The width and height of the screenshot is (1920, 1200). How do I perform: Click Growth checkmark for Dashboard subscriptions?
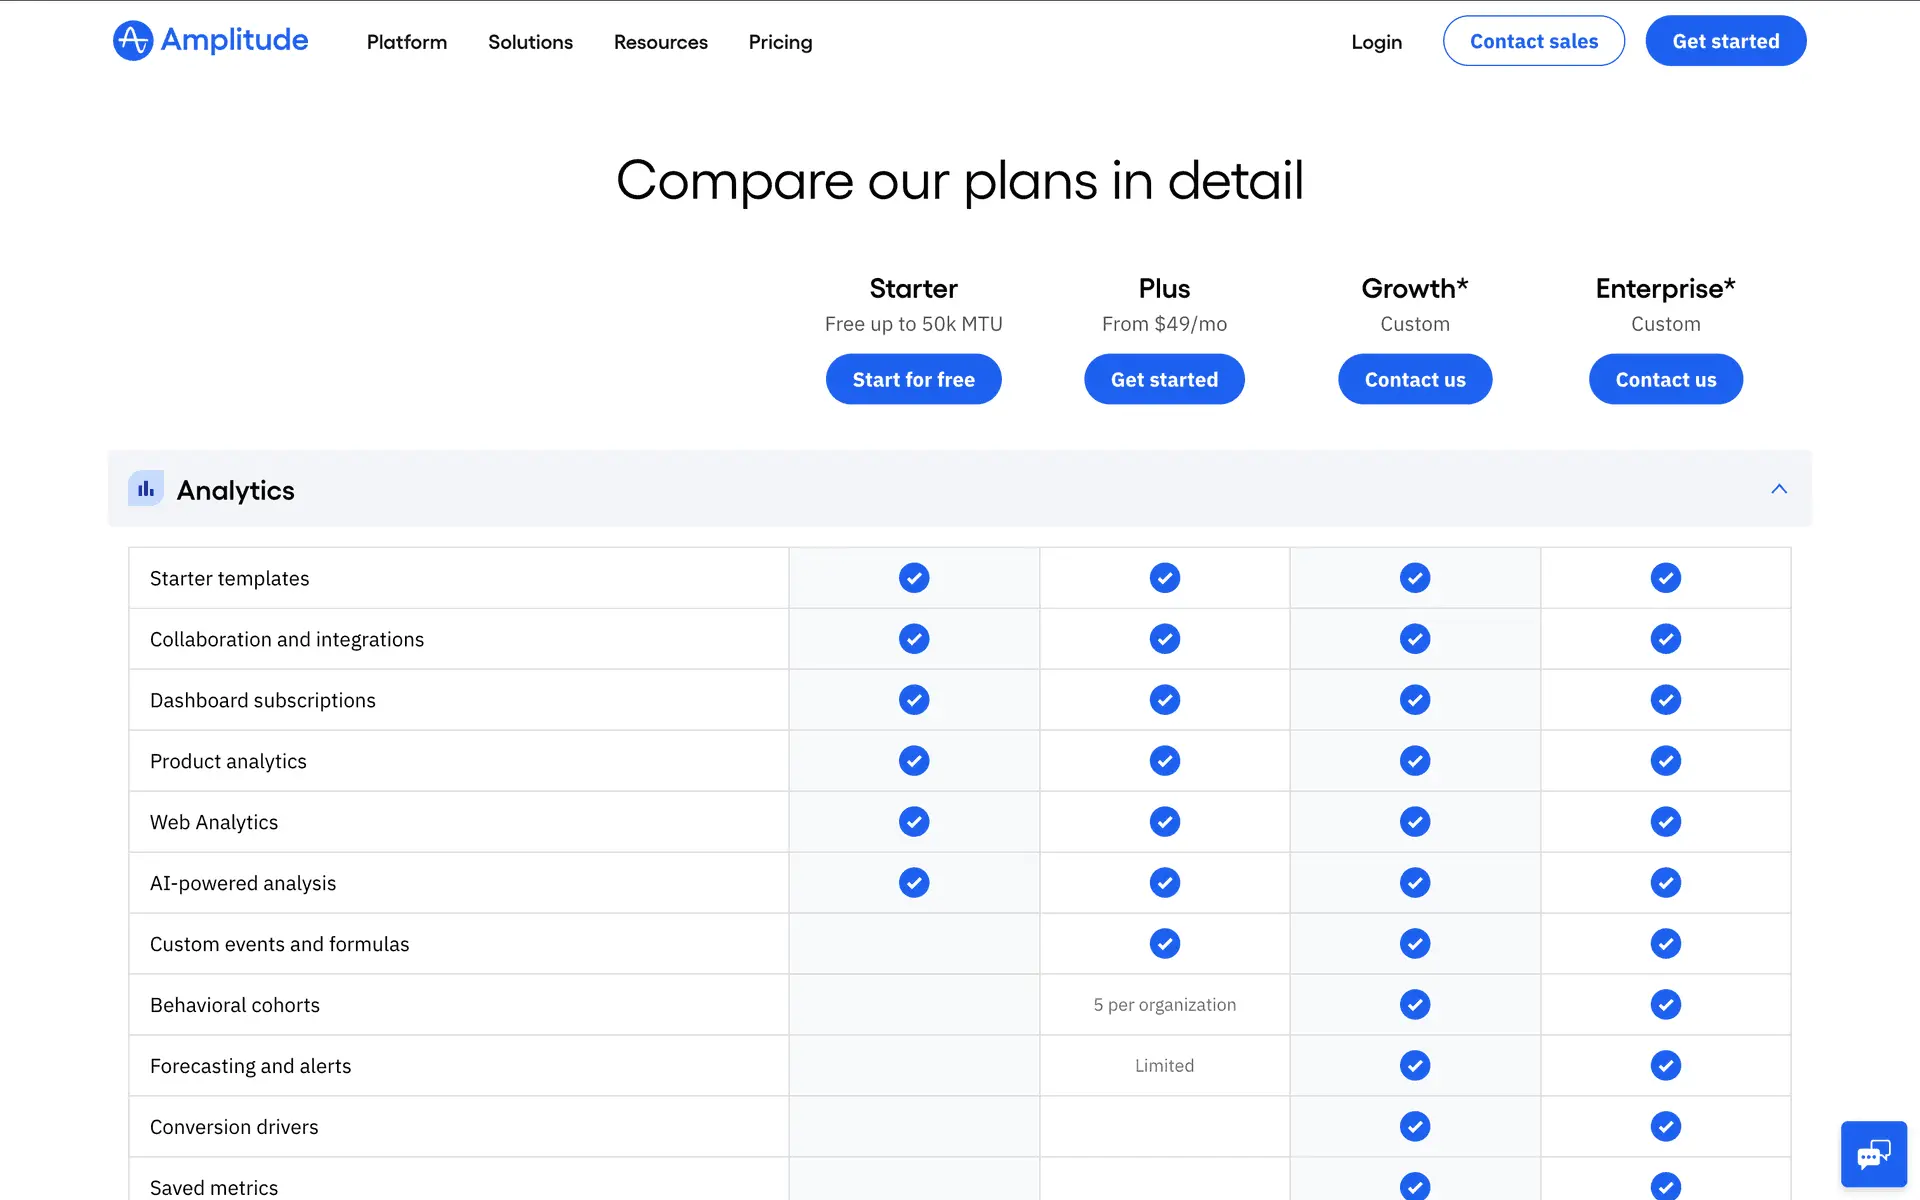point(1414,700)
